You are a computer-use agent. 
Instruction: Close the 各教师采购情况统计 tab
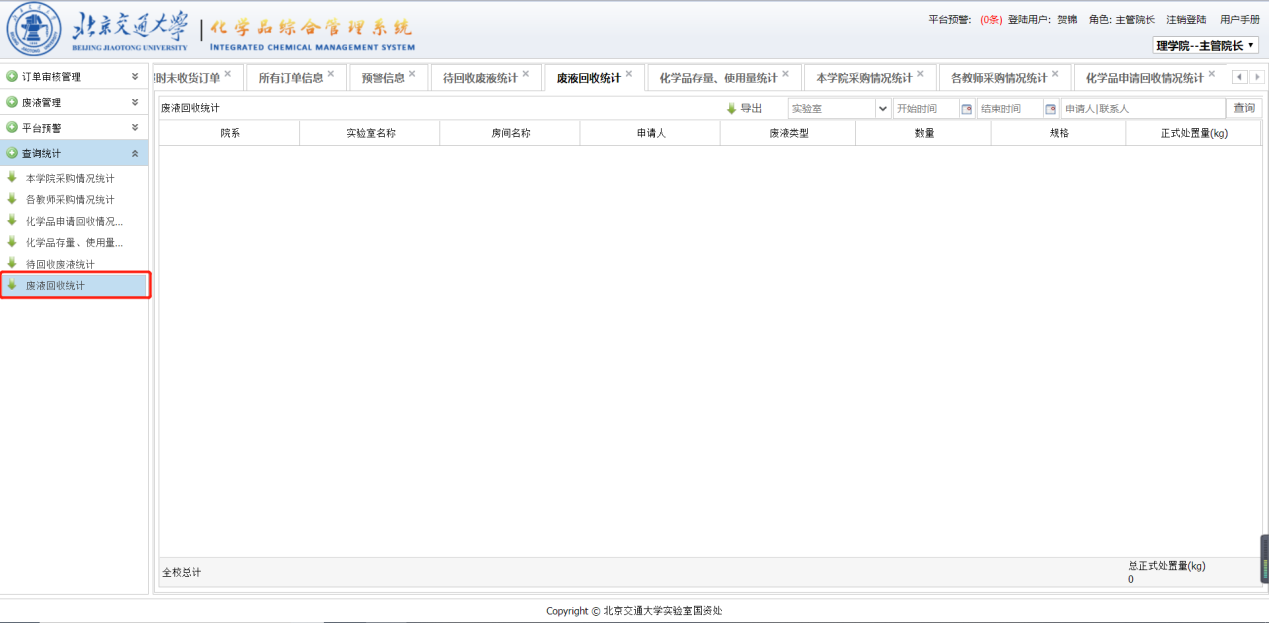point(1055,74)
